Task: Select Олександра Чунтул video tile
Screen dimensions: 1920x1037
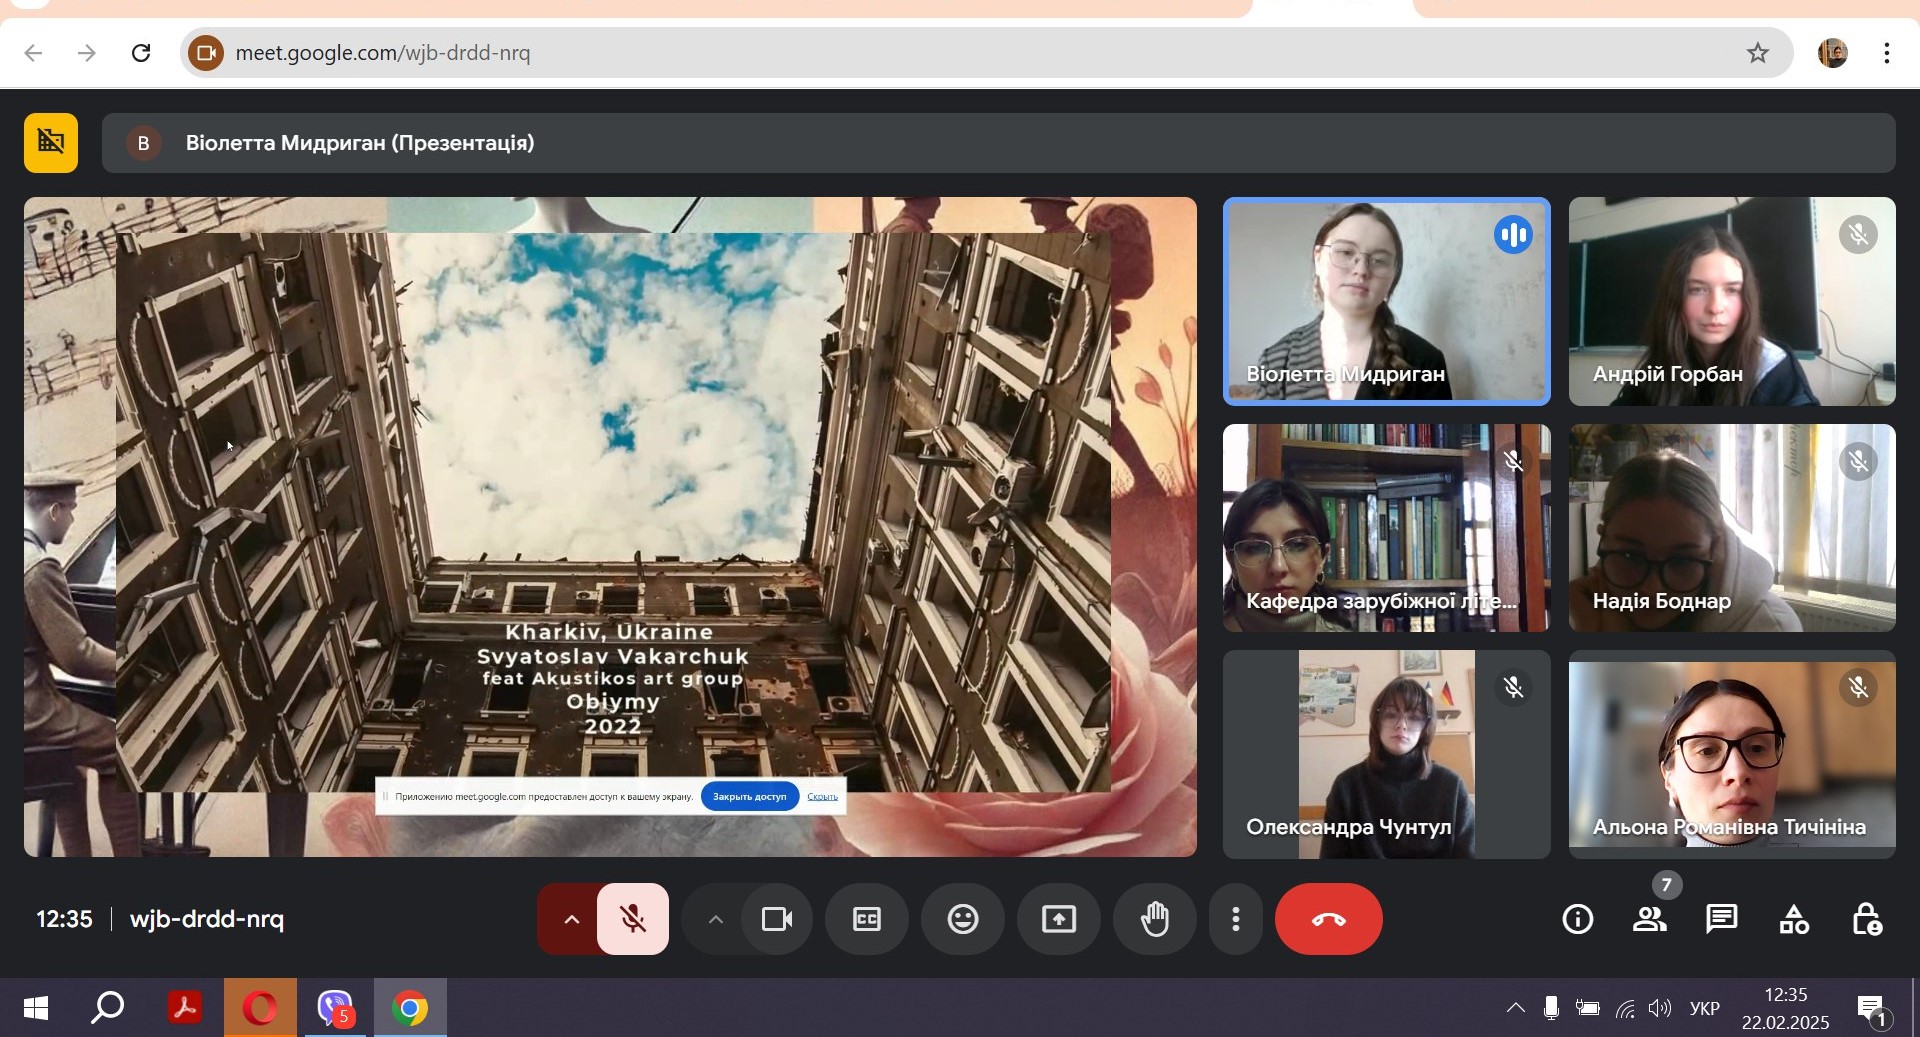Action: point(1386,754)
